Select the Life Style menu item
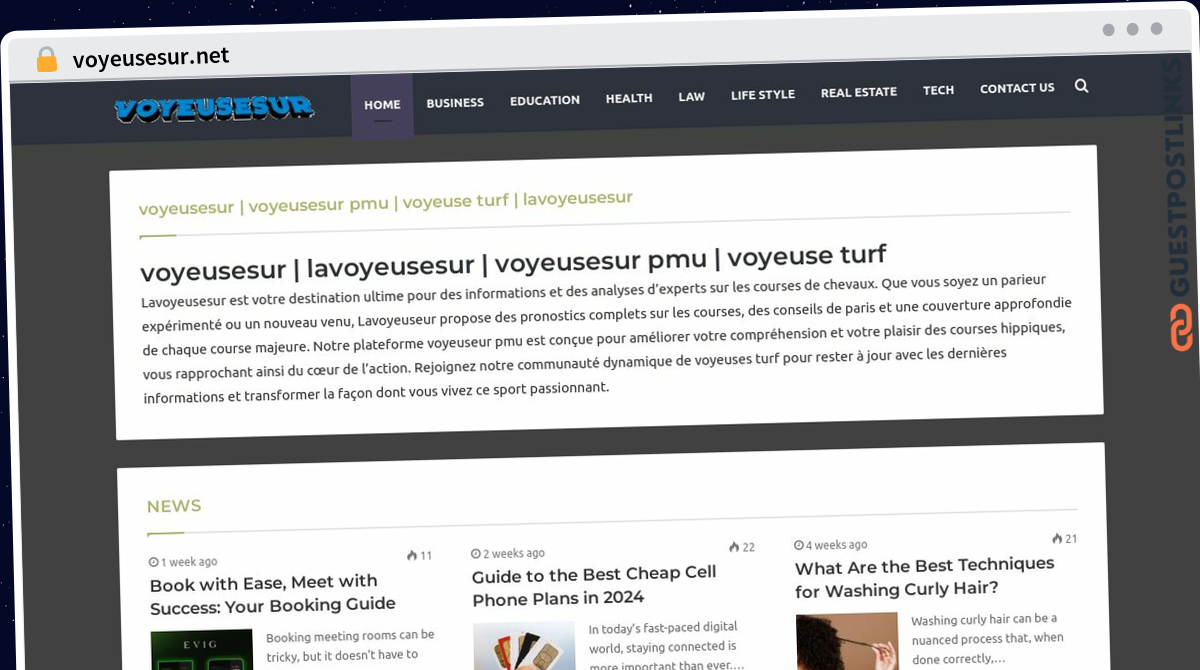 [763, 95]
